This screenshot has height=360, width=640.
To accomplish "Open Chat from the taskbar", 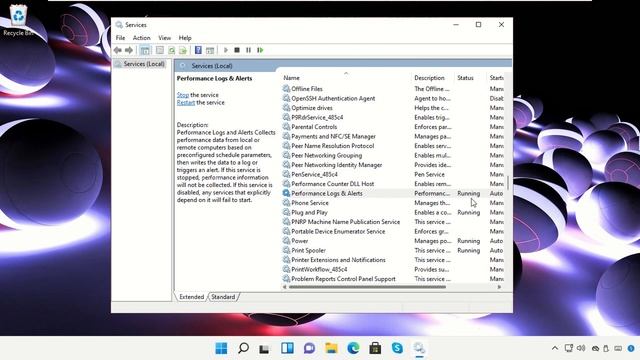I will [309, 348].
